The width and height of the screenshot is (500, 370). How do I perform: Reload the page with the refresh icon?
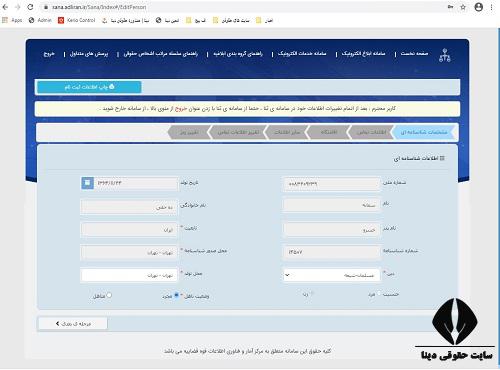(x=30, y=7)
